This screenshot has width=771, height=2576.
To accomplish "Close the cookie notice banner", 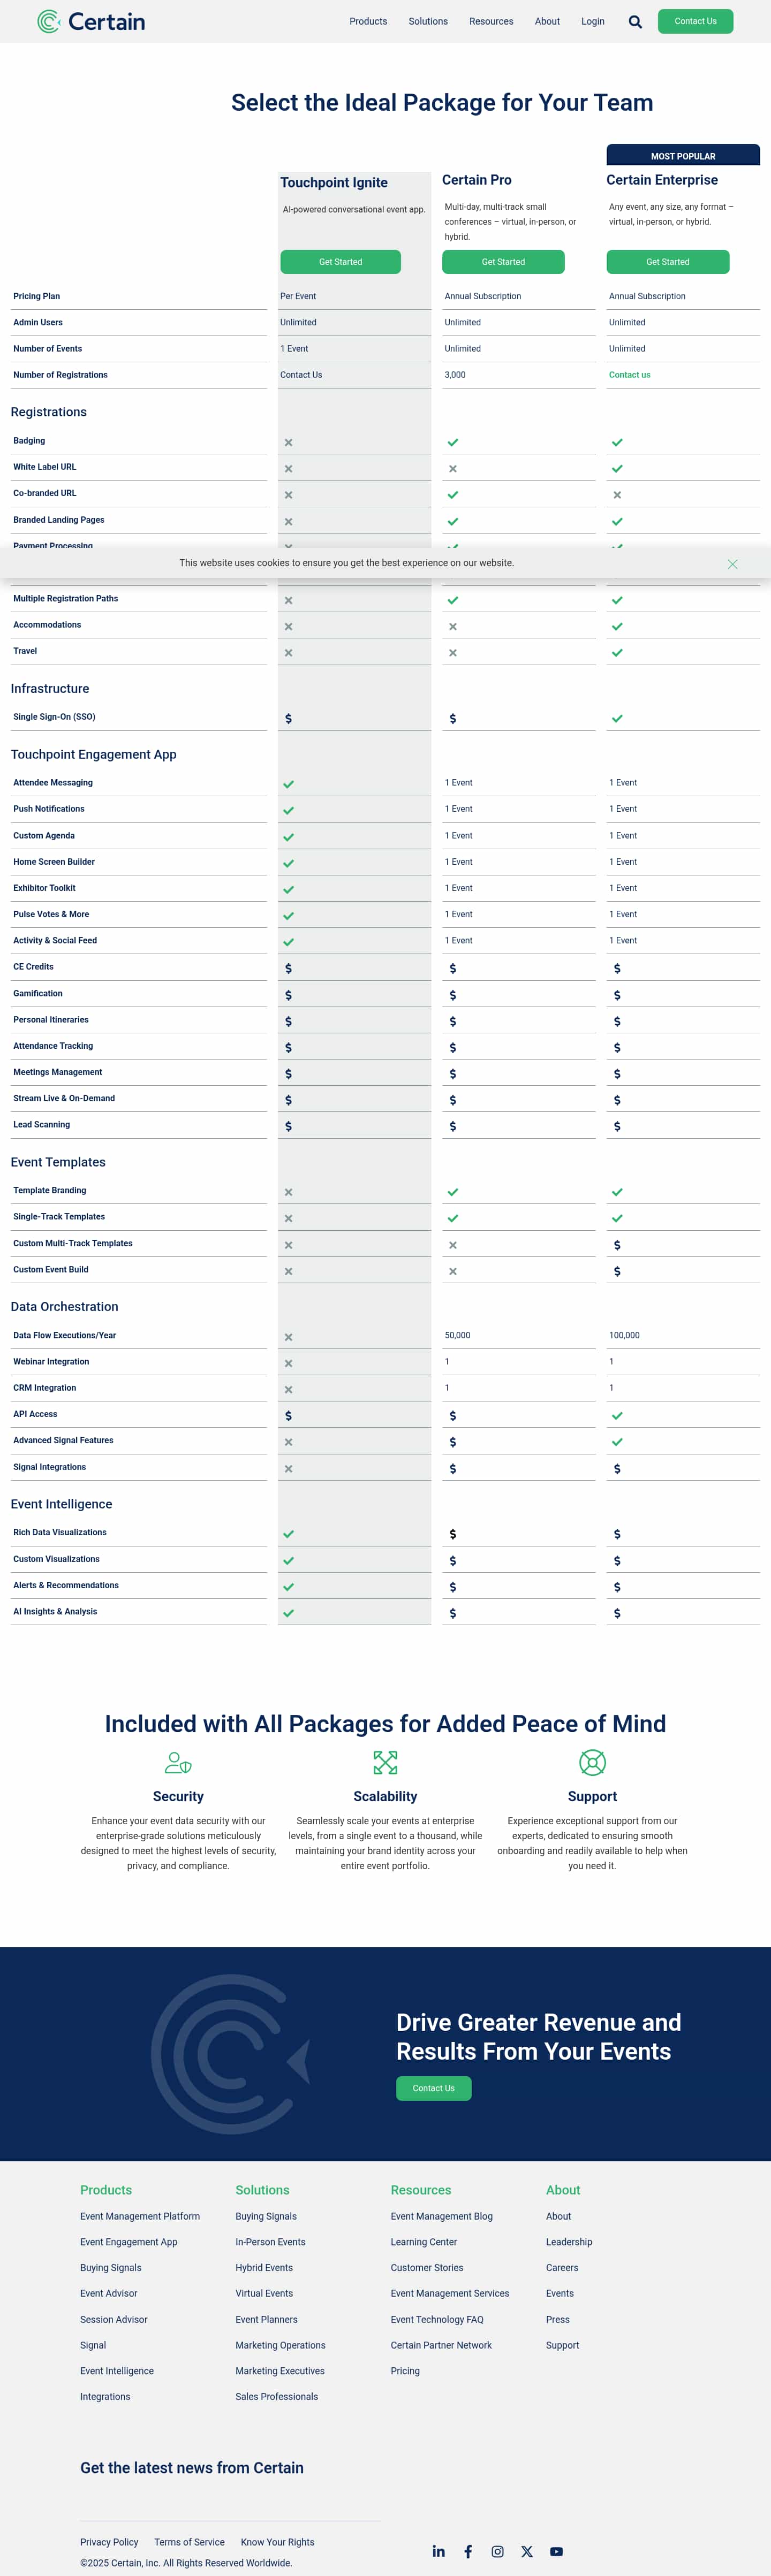I will (x=732, y=564).
